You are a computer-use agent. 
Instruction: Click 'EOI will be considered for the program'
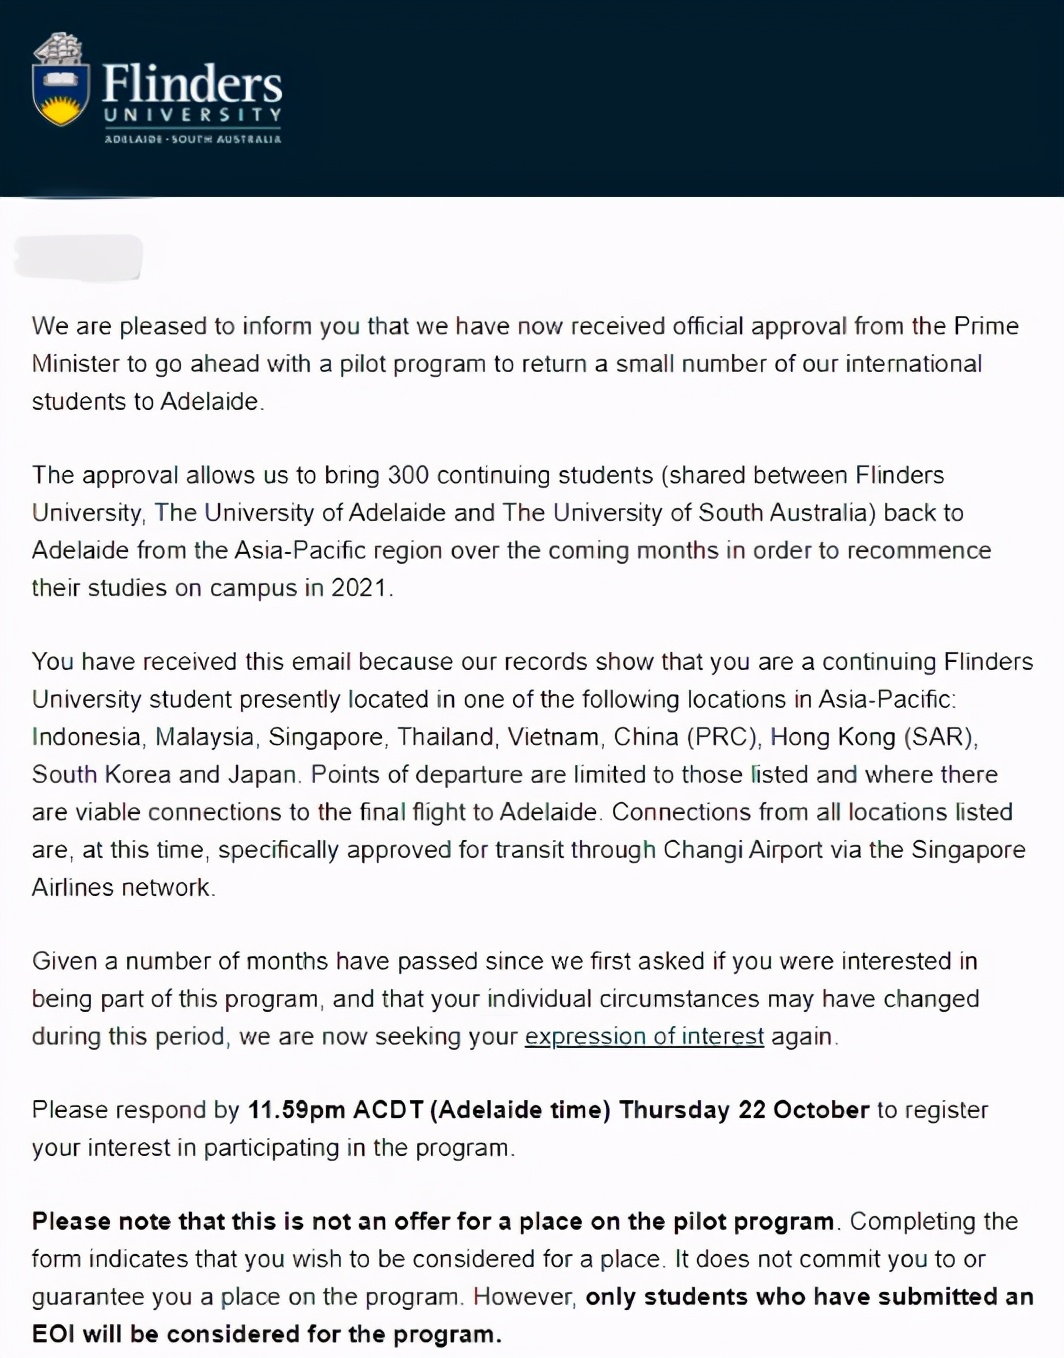coord(266,1334)
